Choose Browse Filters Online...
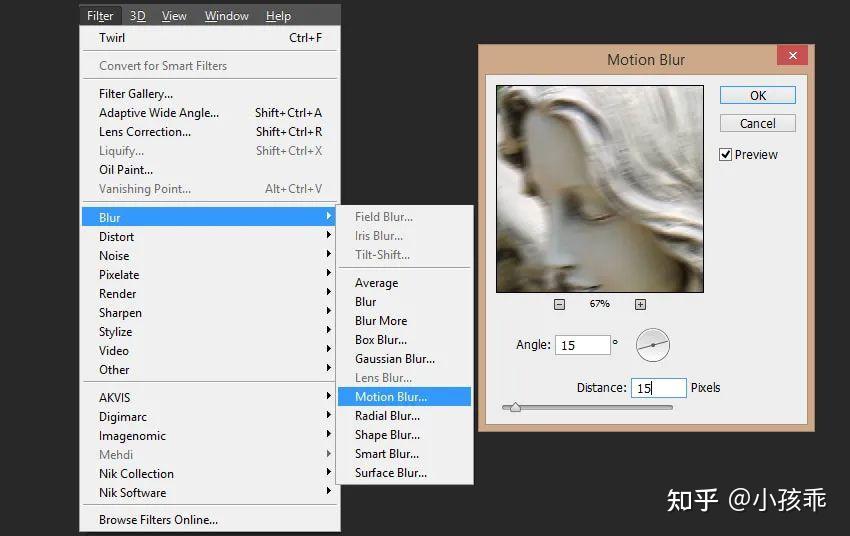850x536 pixels. click(208, 519)
